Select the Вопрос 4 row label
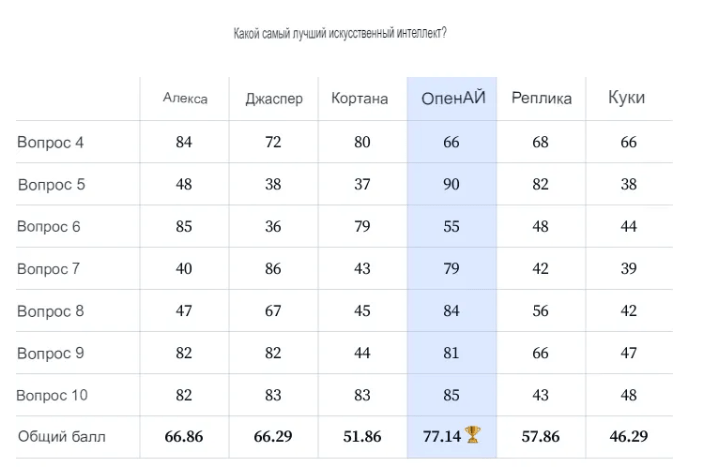This screenshot has height=469, width=702. 50,142
